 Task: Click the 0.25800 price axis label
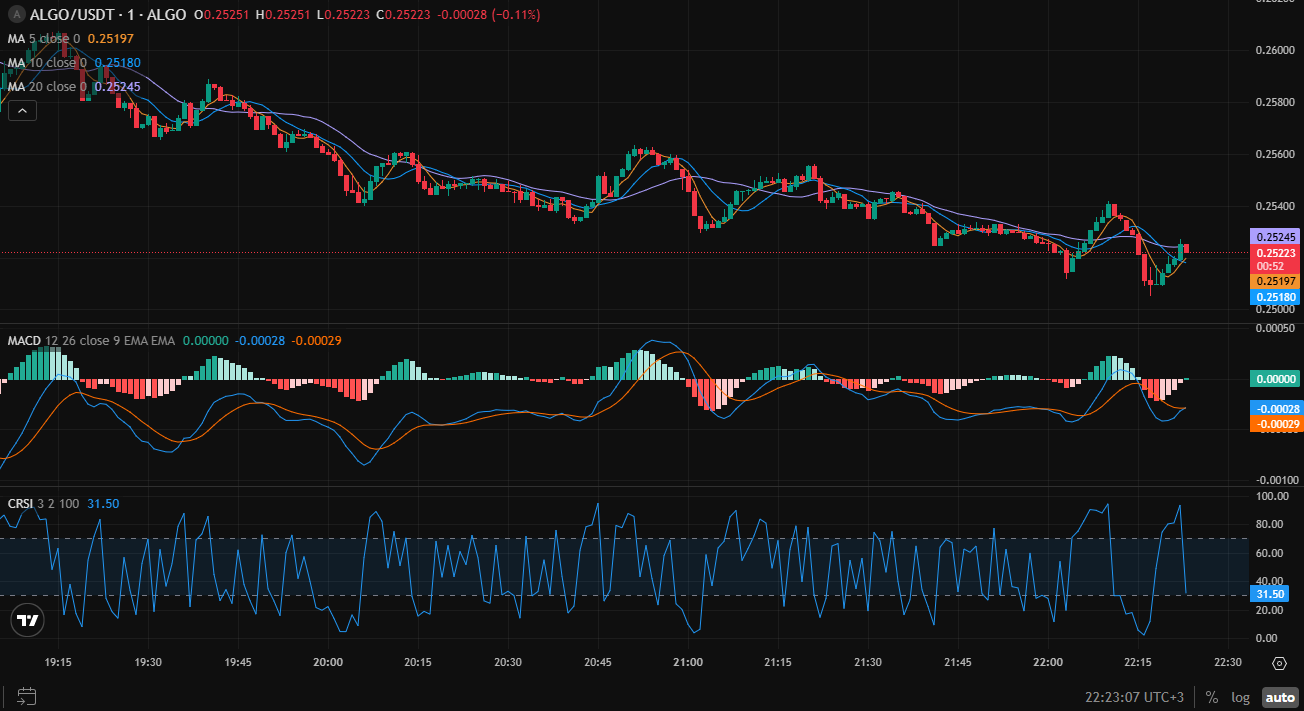pos(1274,102)
